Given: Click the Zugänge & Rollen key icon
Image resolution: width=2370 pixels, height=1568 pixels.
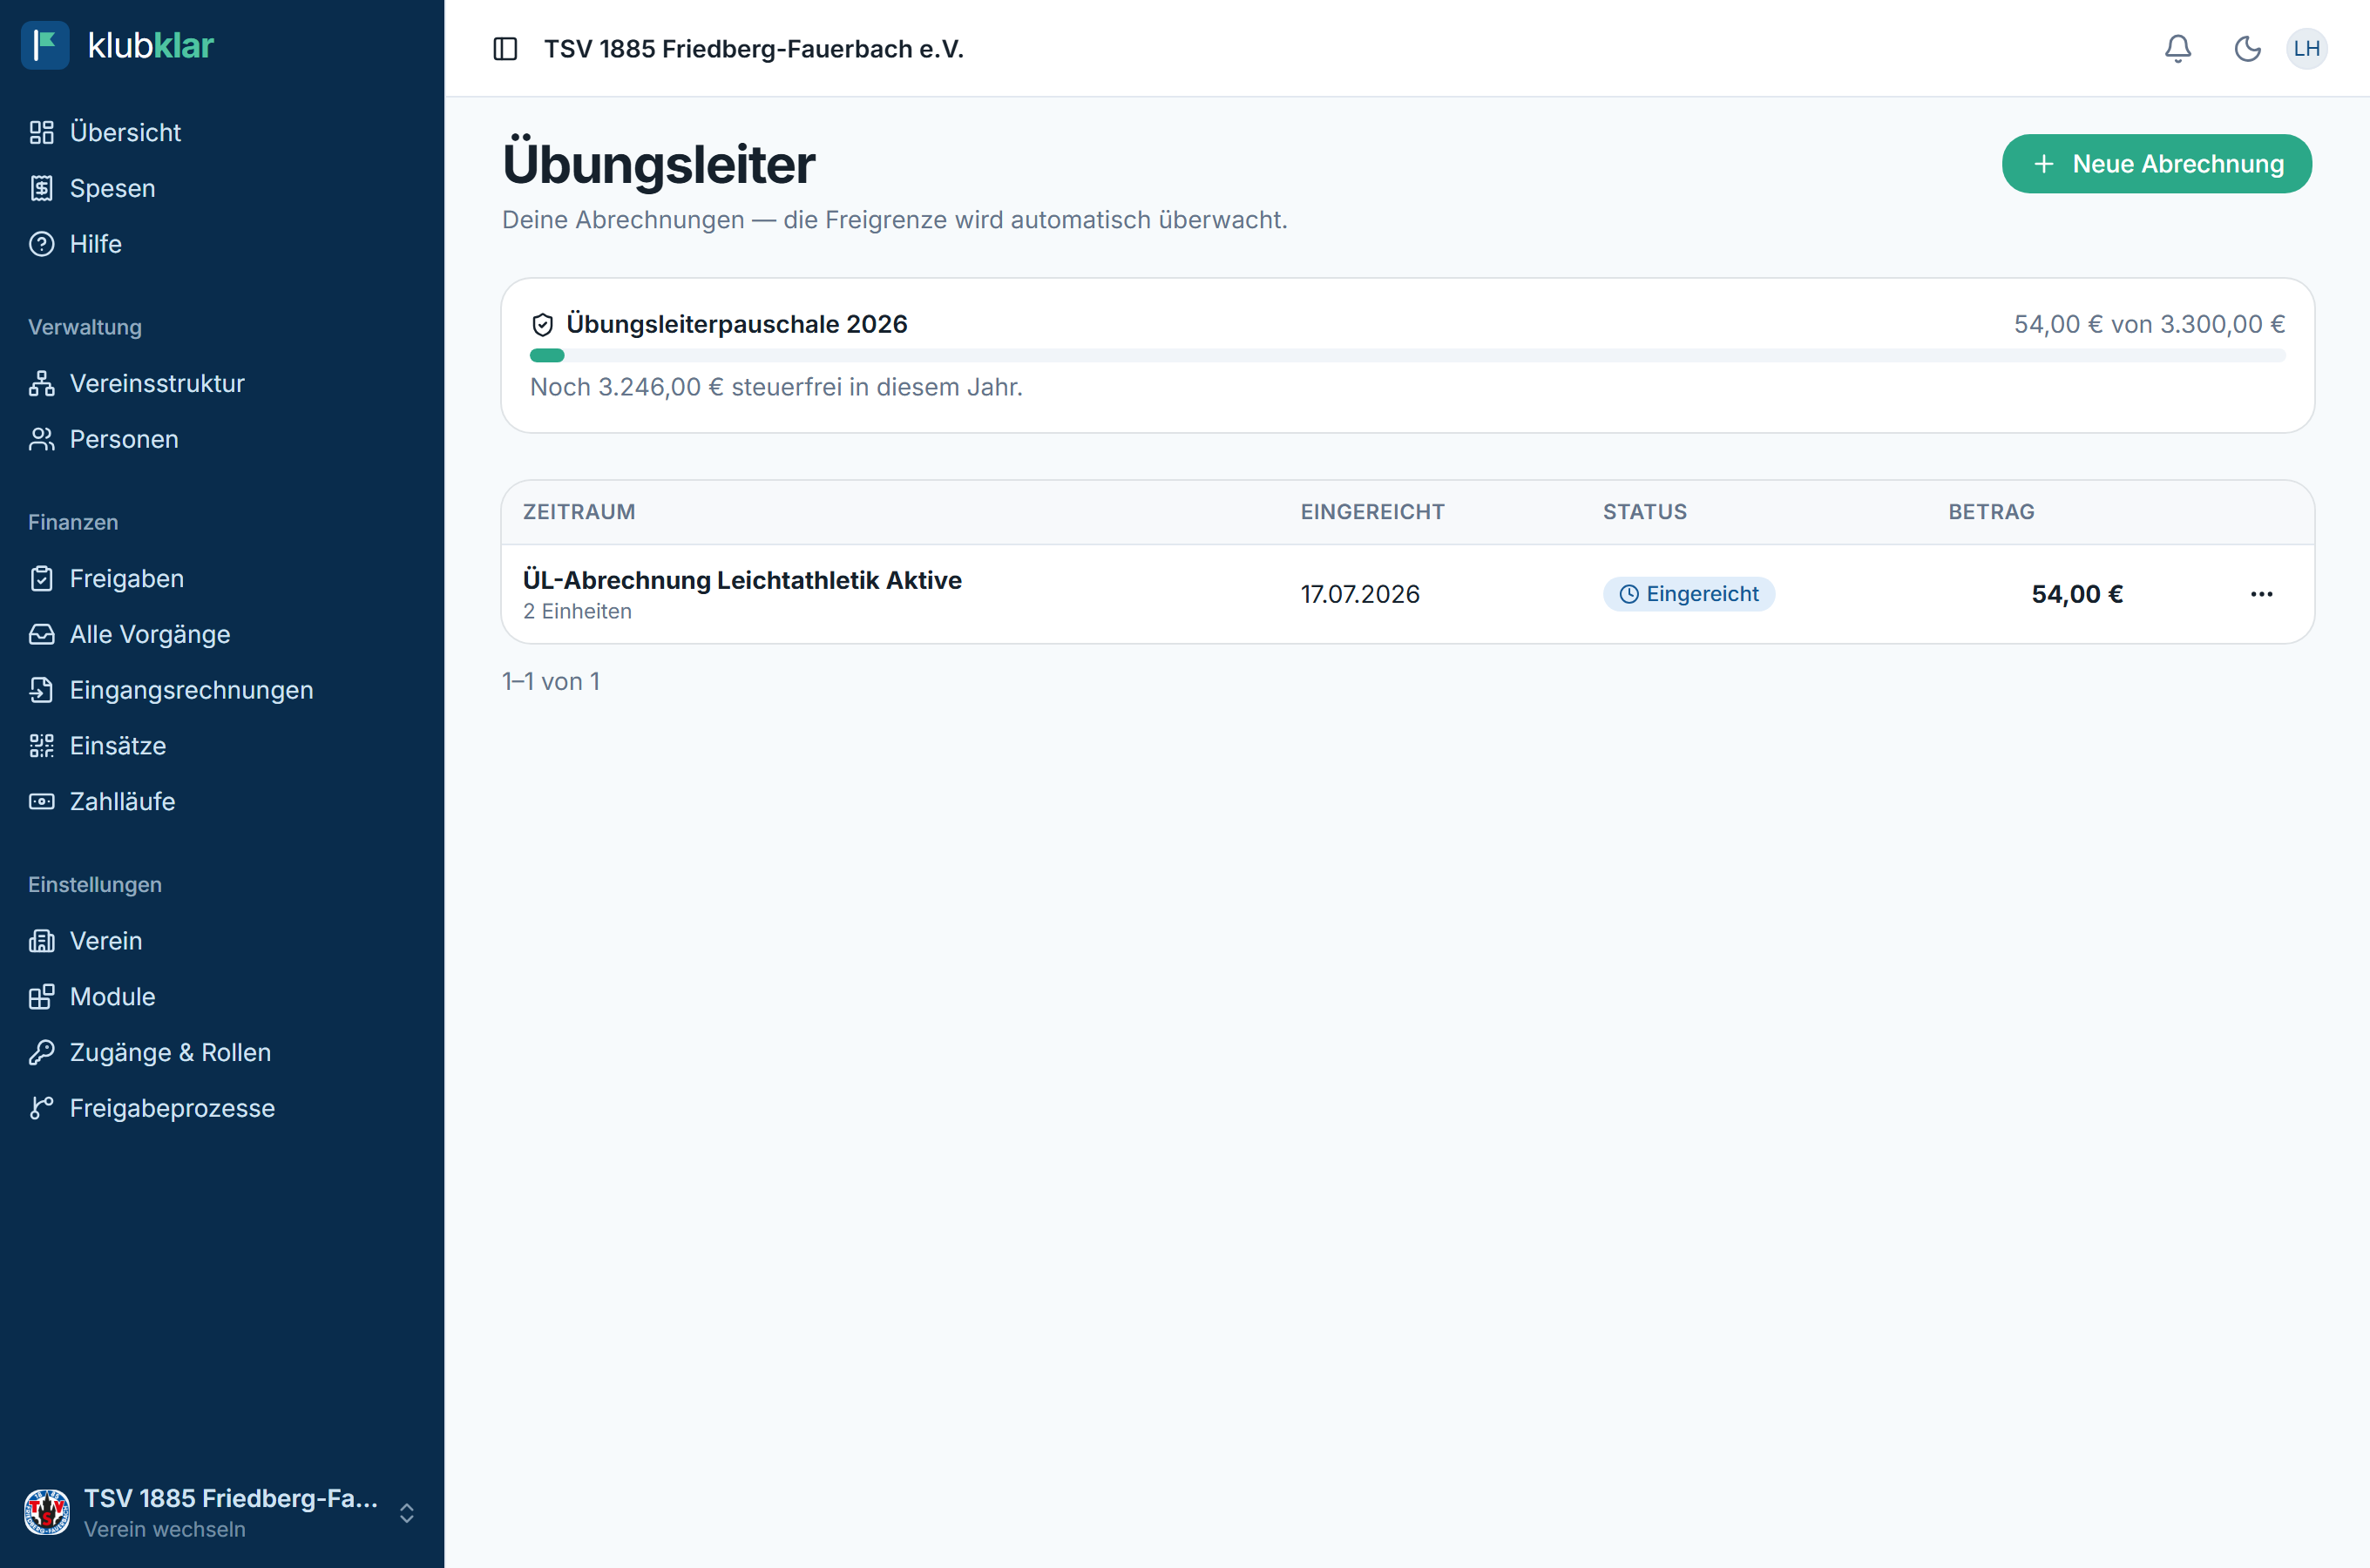Looking at the screenshot, I should 42,1052.
